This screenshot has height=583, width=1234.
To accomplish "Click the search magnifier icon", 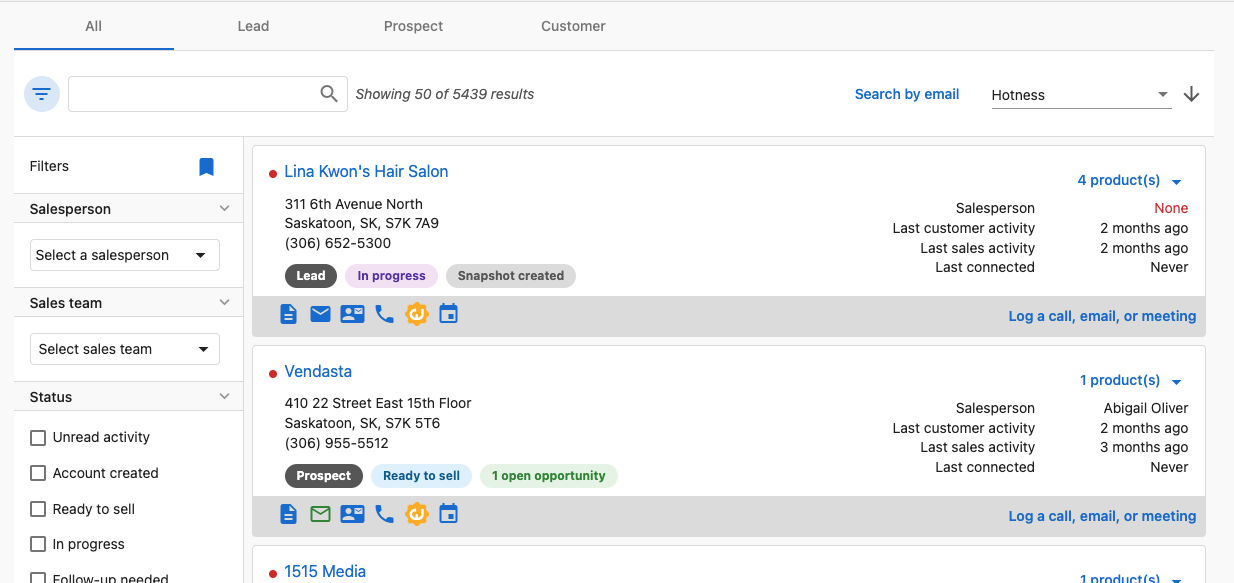I will tap(329, 94).
